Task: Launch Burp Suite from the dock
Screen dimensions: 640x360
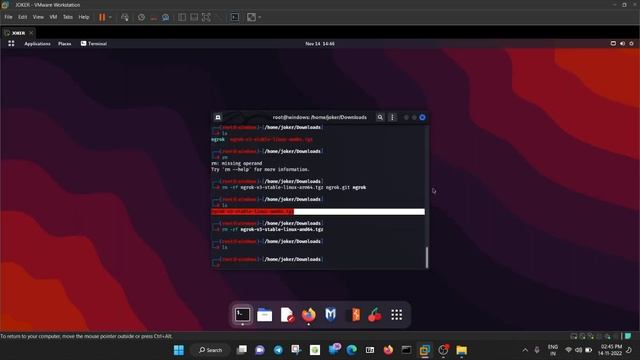Action: coord(353,315)
